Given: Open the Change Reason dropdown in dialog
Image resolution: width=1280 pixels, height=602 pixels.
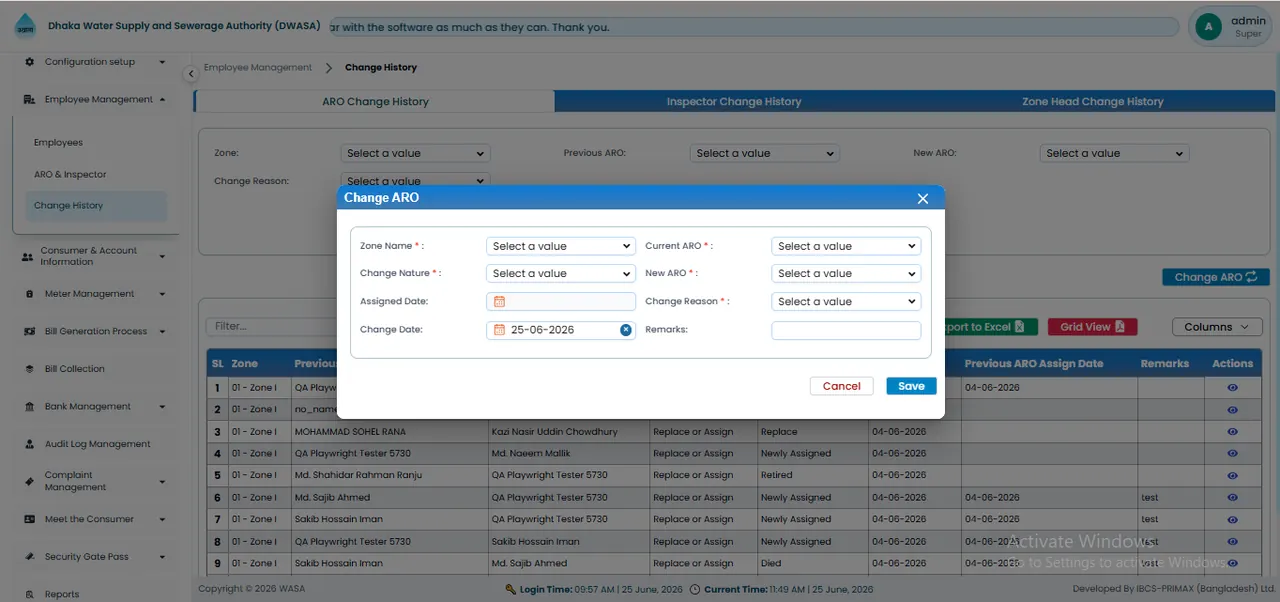Looking at the screenshot, I should point(846,301).
